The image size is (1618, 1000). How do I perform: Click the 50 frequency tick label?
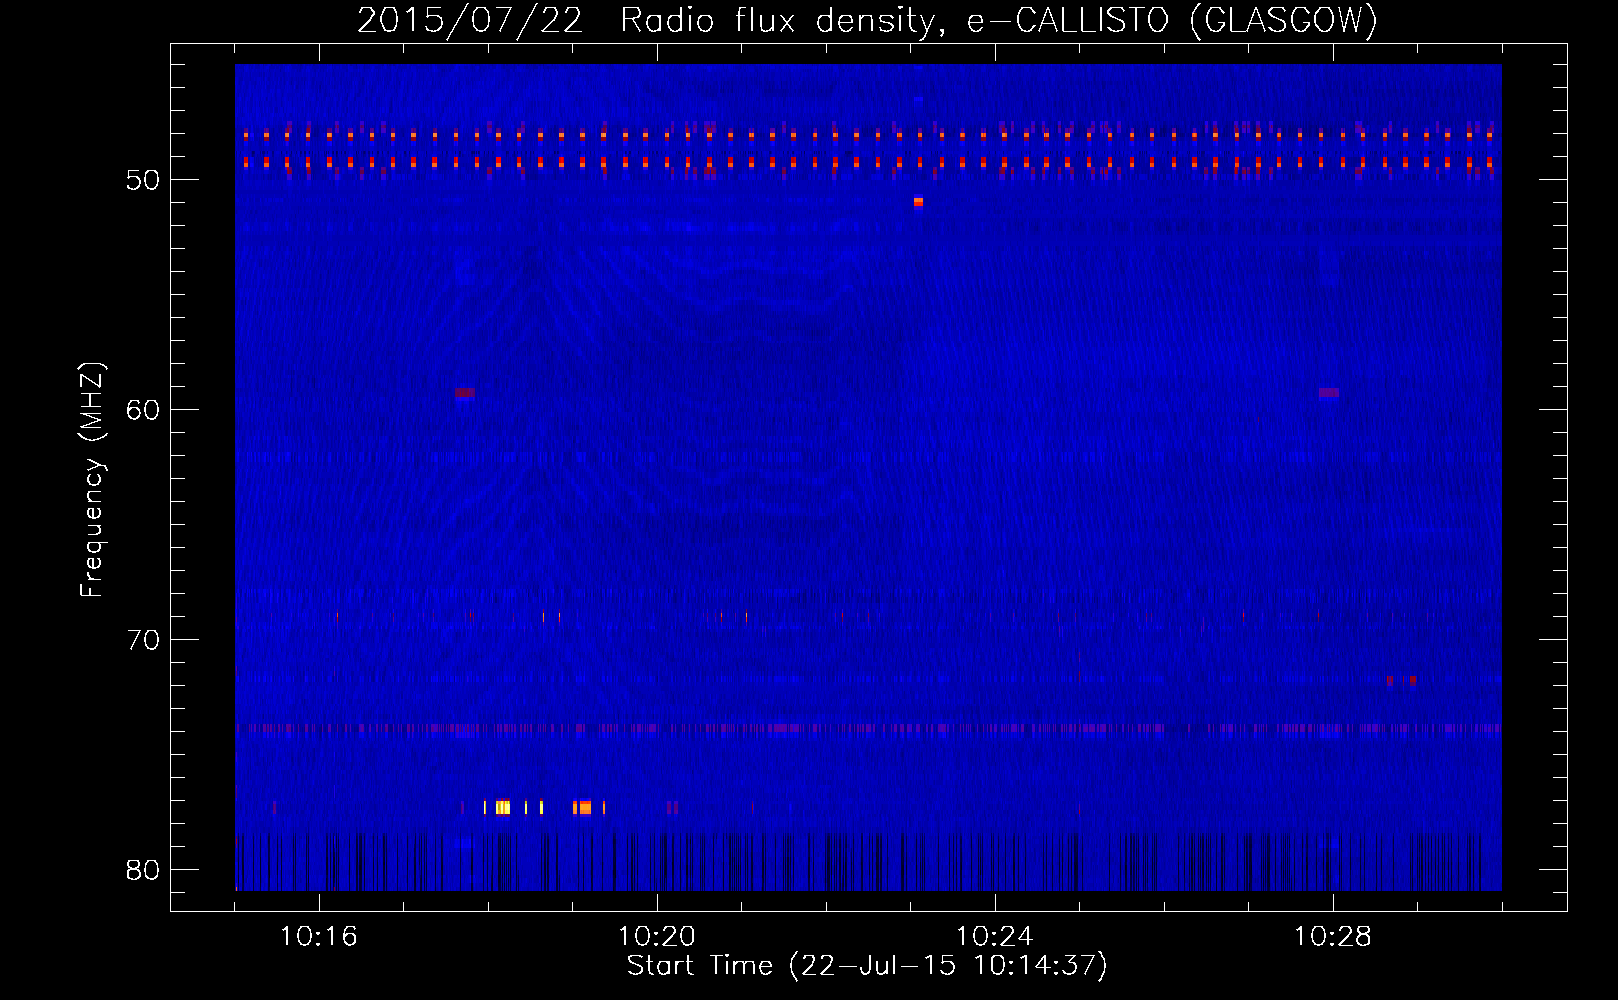point(144,180)
